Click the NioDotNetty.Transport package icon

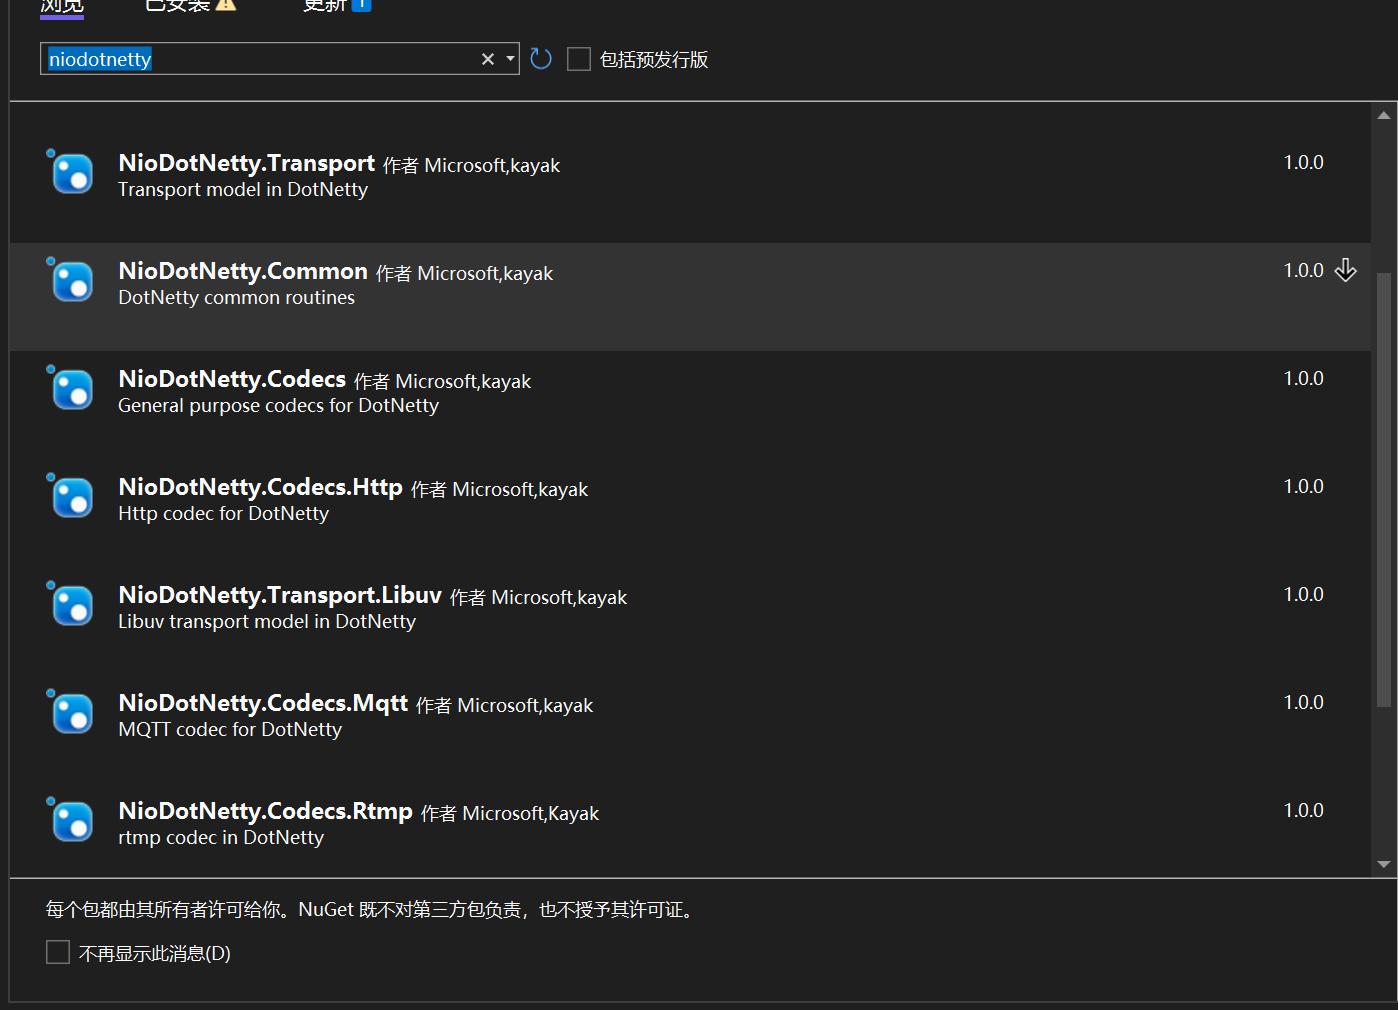(x=72, y=173)
